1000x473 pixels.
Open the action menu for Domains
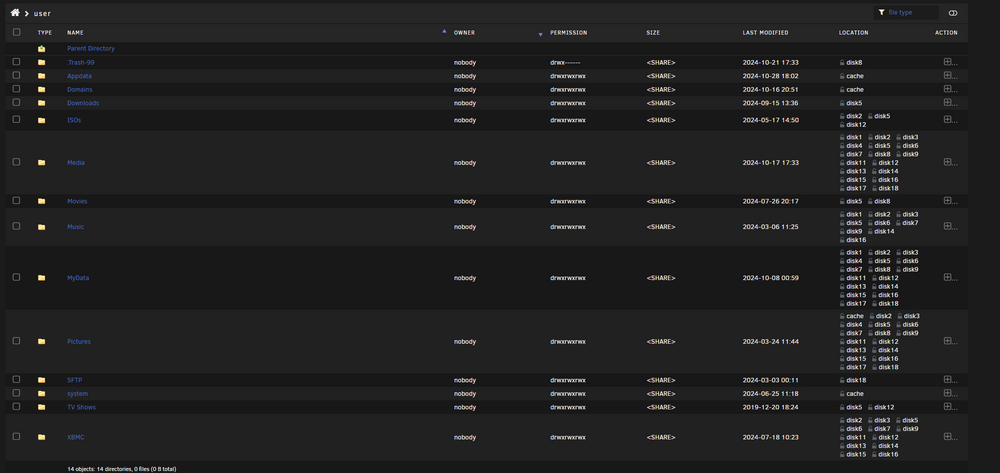[950, 89]
